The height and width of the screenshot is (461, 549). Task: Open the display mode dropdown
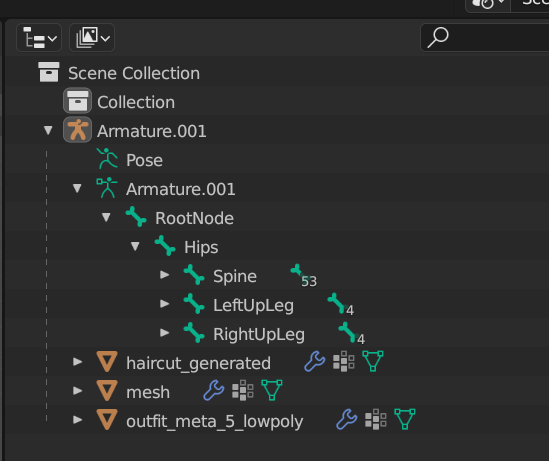[x=92, y=38]
